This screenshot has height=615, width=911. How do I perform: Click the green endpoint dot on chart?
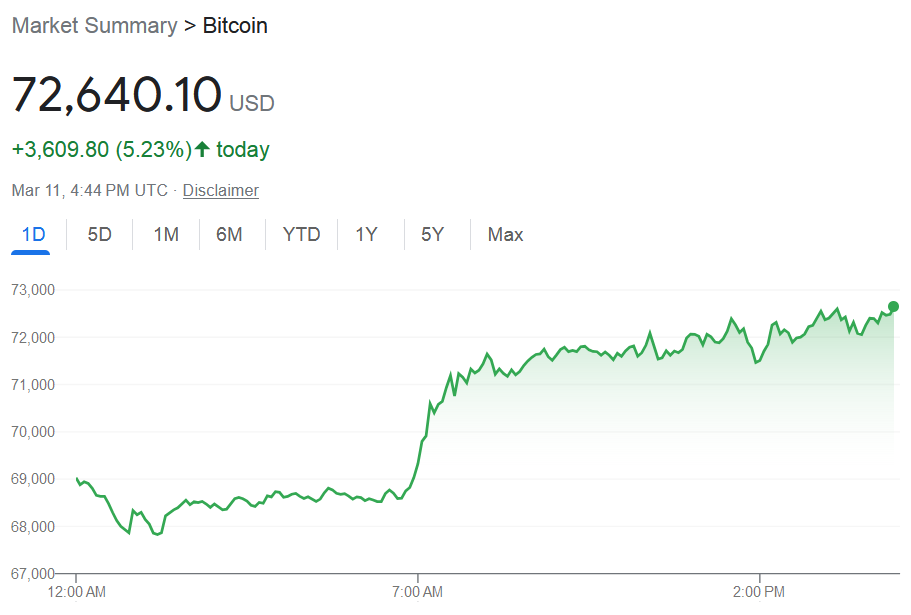point(893,306)
